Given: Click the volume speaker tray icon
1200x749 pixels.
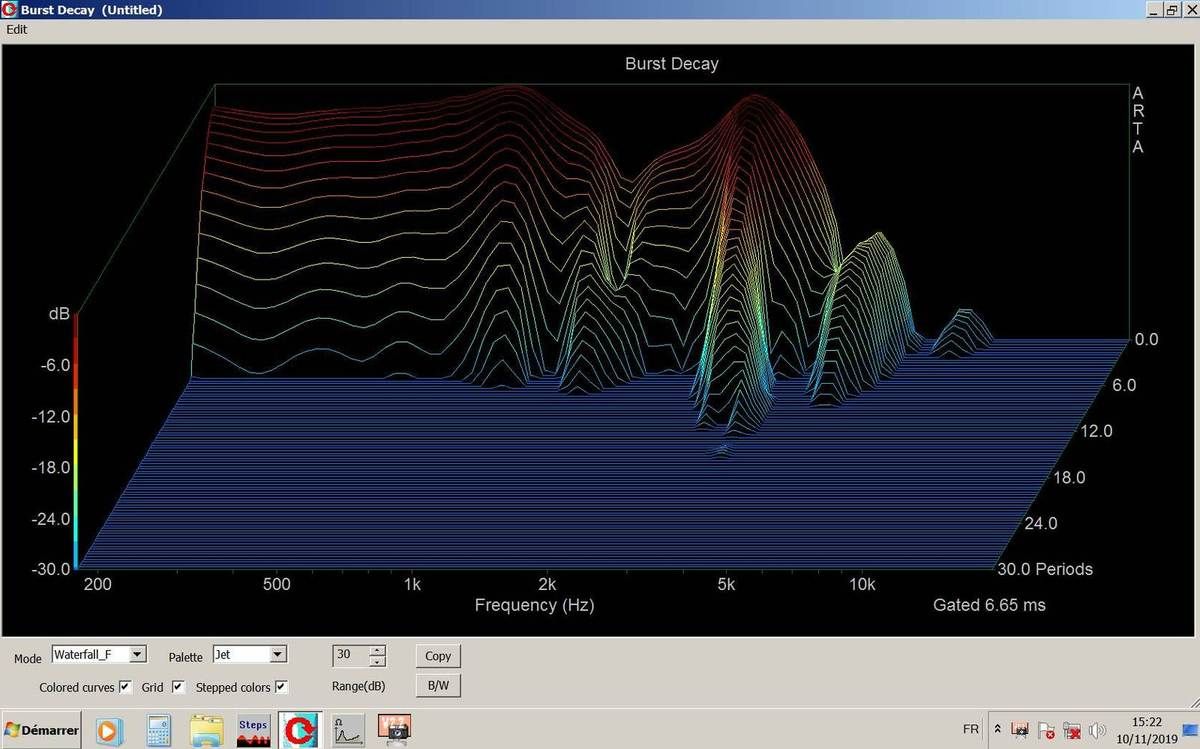Looking at the screenshot, I should pyautogui.click(x=1097, y=730).
